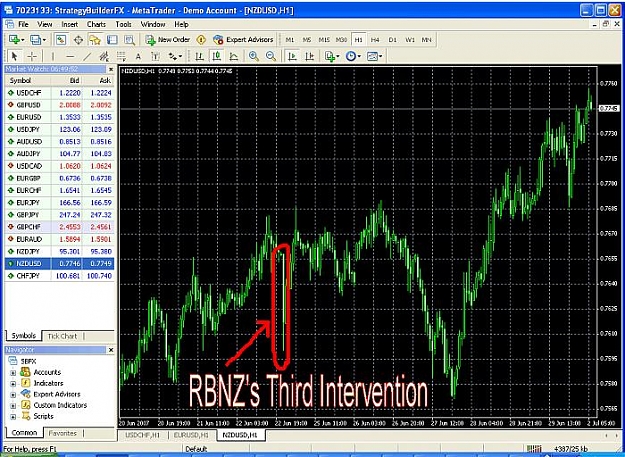This screenshot has width=625, height=457.
Task: Open the File menu
Action: [x=24, y=24]
